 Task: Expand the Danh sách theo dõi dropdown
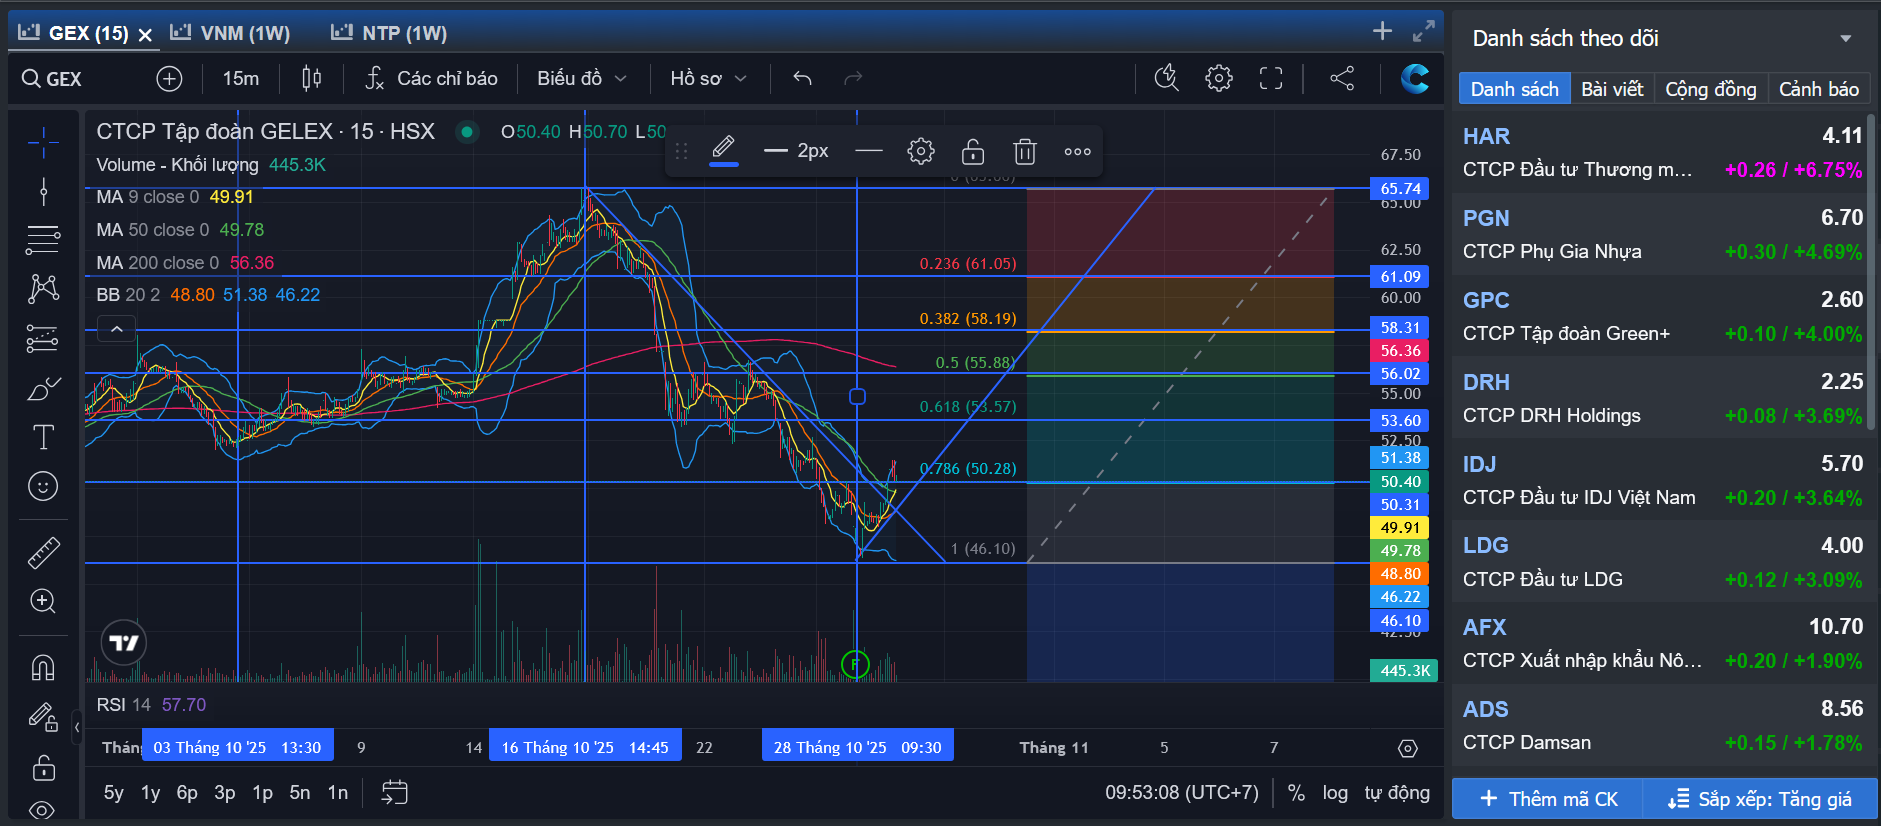[x=1846, y=39]
